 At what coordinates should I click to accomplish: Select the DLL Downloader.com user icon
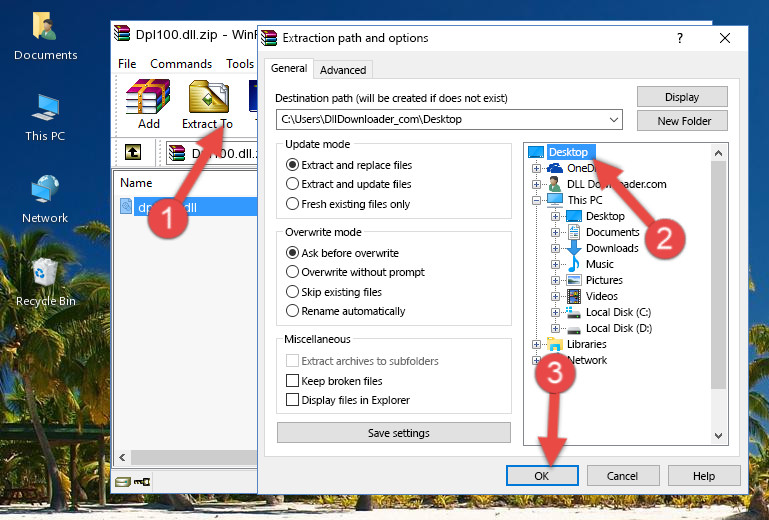(555, 184)
